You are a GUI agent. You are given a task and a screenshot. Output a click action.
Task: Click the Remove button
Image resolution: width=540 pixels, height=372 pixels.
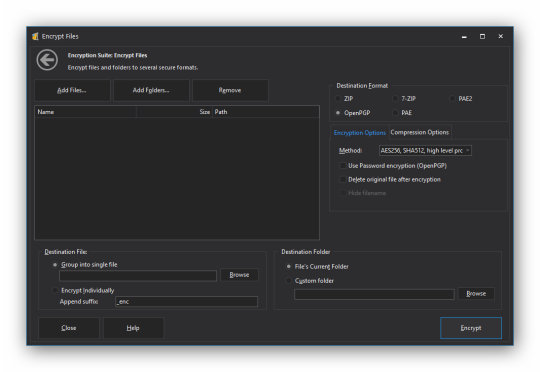coord(230,90)
